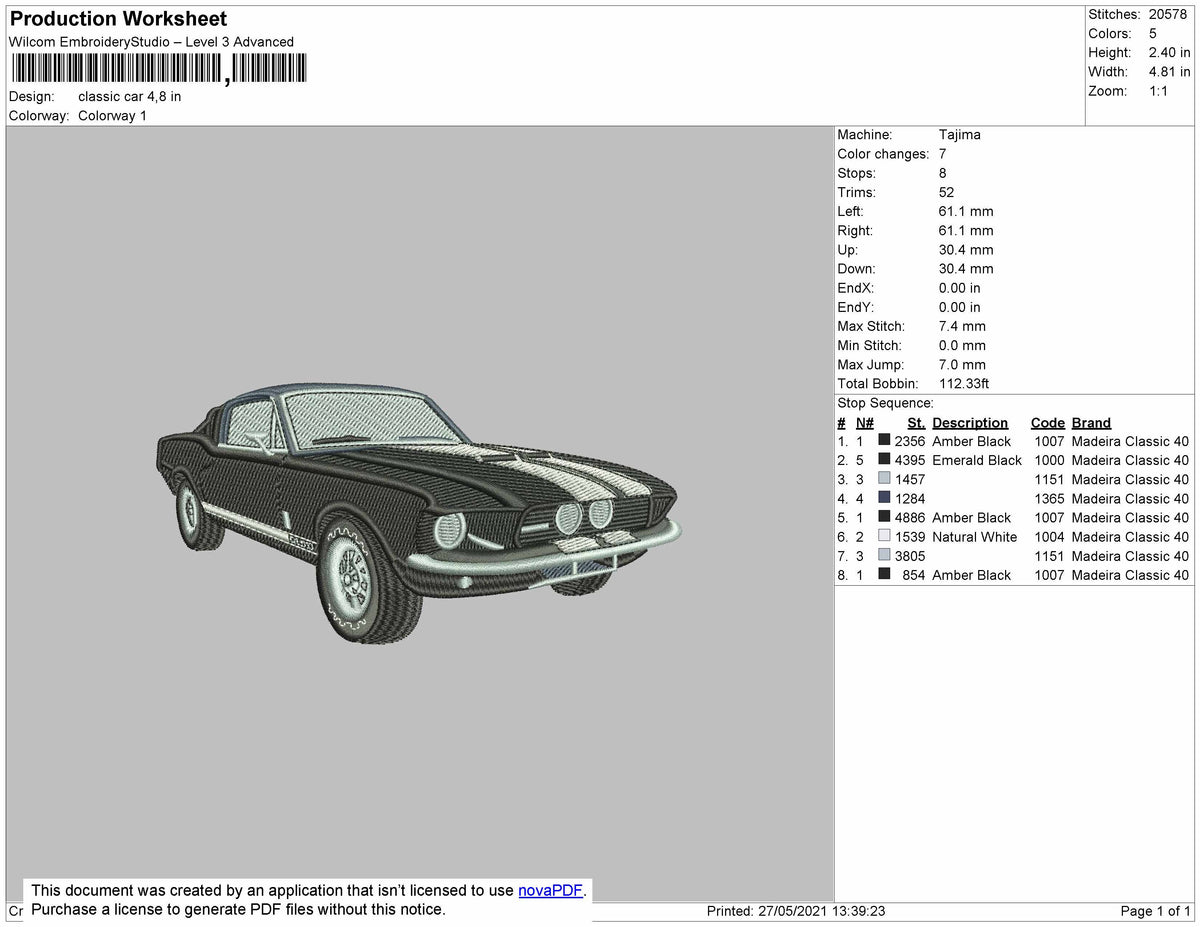Click the Brand column header
Screen dimensions: 1200x927
[x=1090, y=422]
